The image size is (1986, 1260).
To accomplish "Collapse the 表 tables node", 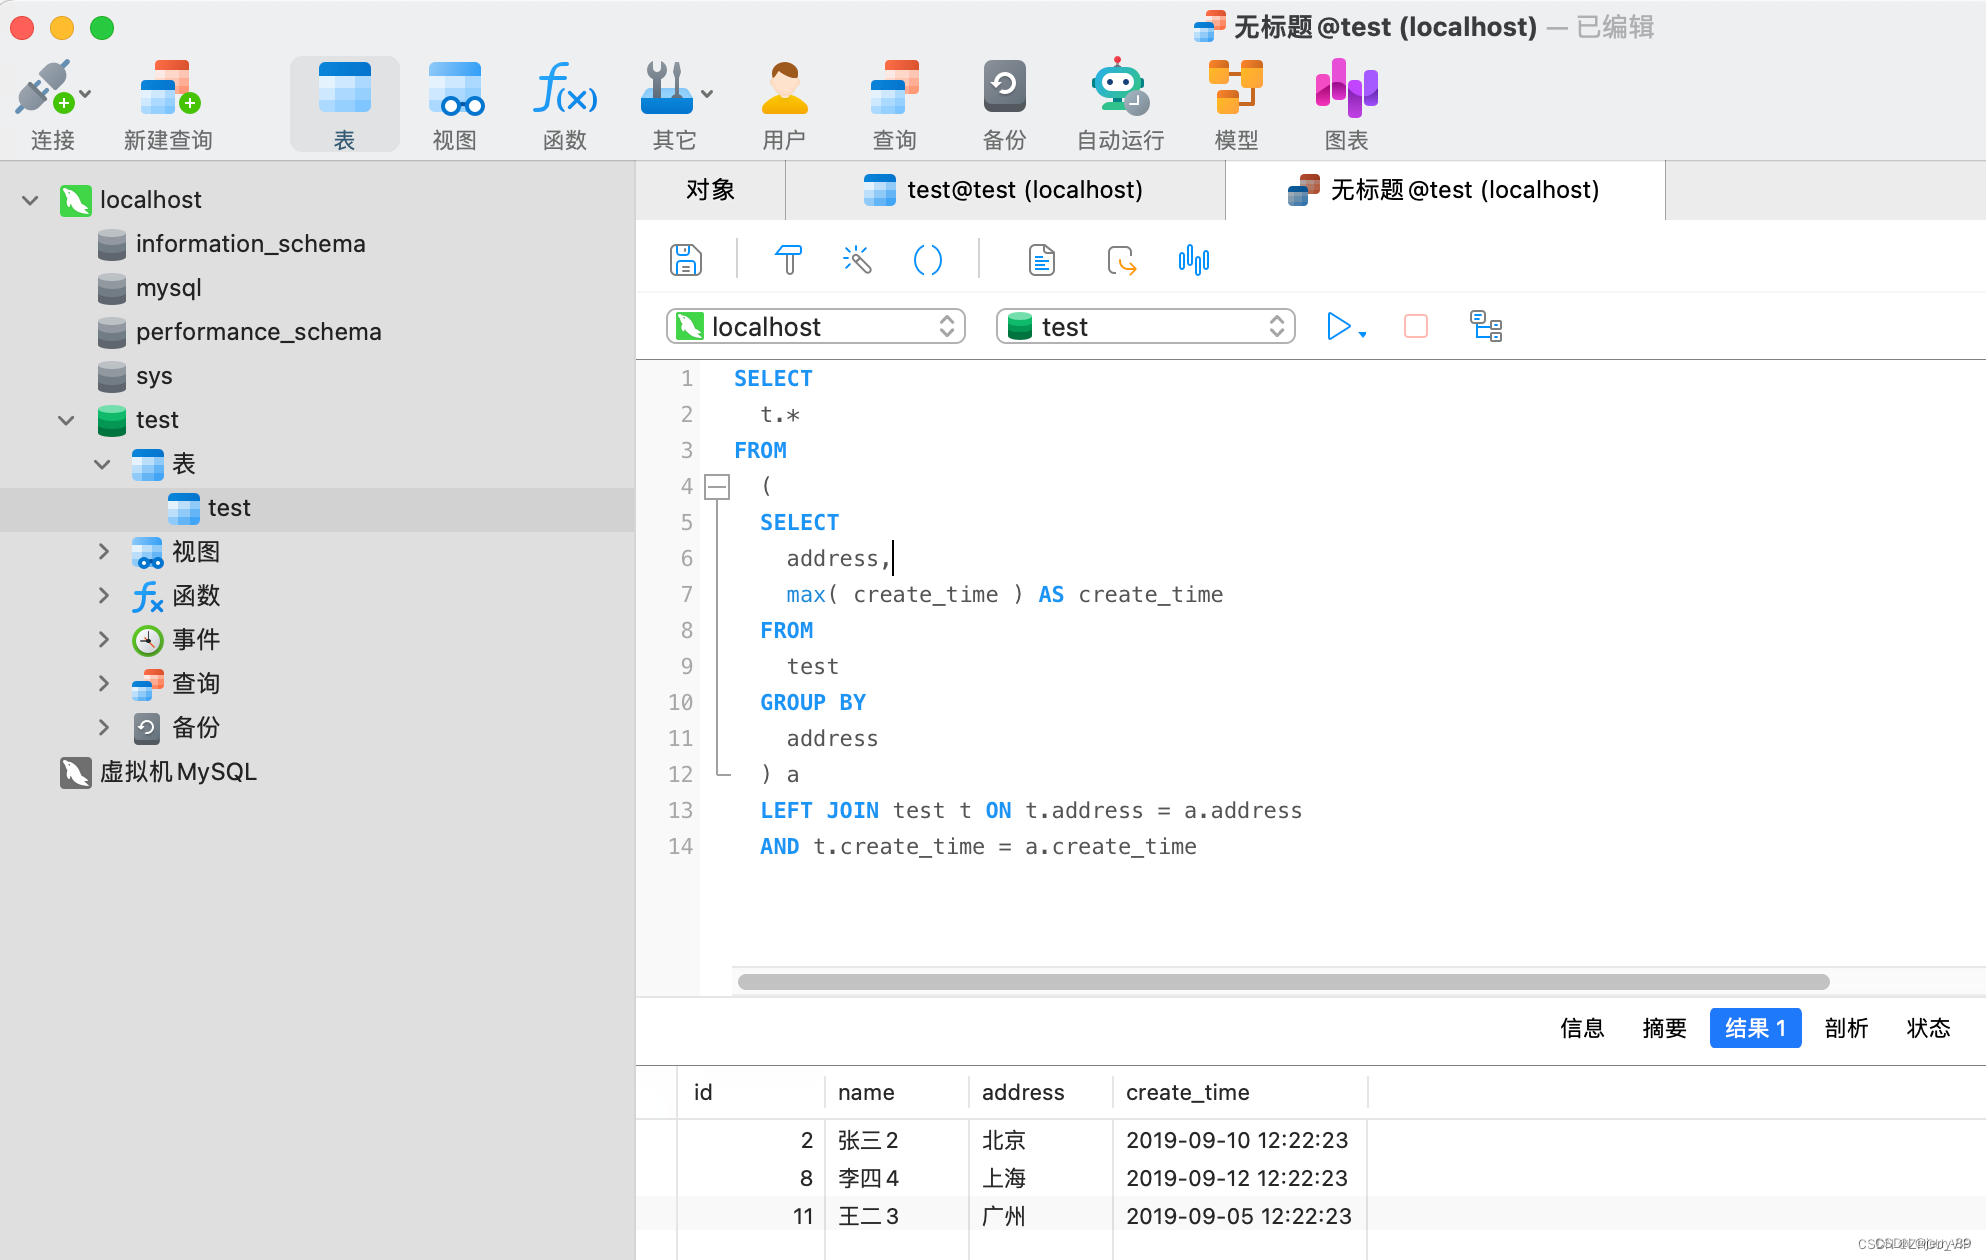I will [x=102, y=464].
